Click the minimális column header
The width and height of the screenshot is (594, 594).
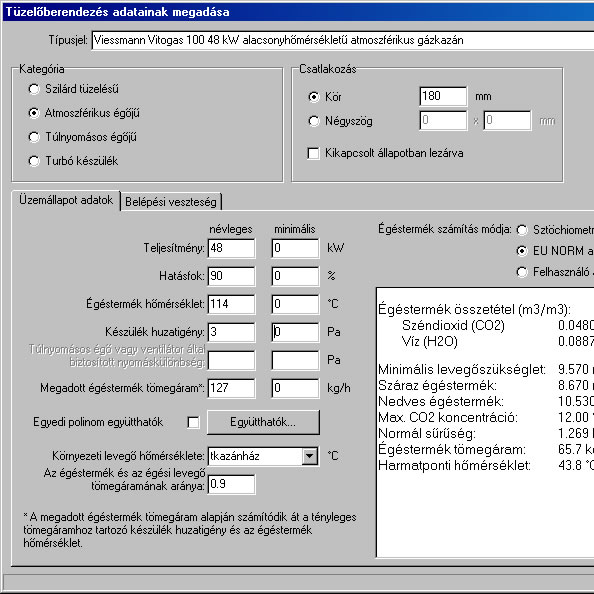(x=295, y=229)
